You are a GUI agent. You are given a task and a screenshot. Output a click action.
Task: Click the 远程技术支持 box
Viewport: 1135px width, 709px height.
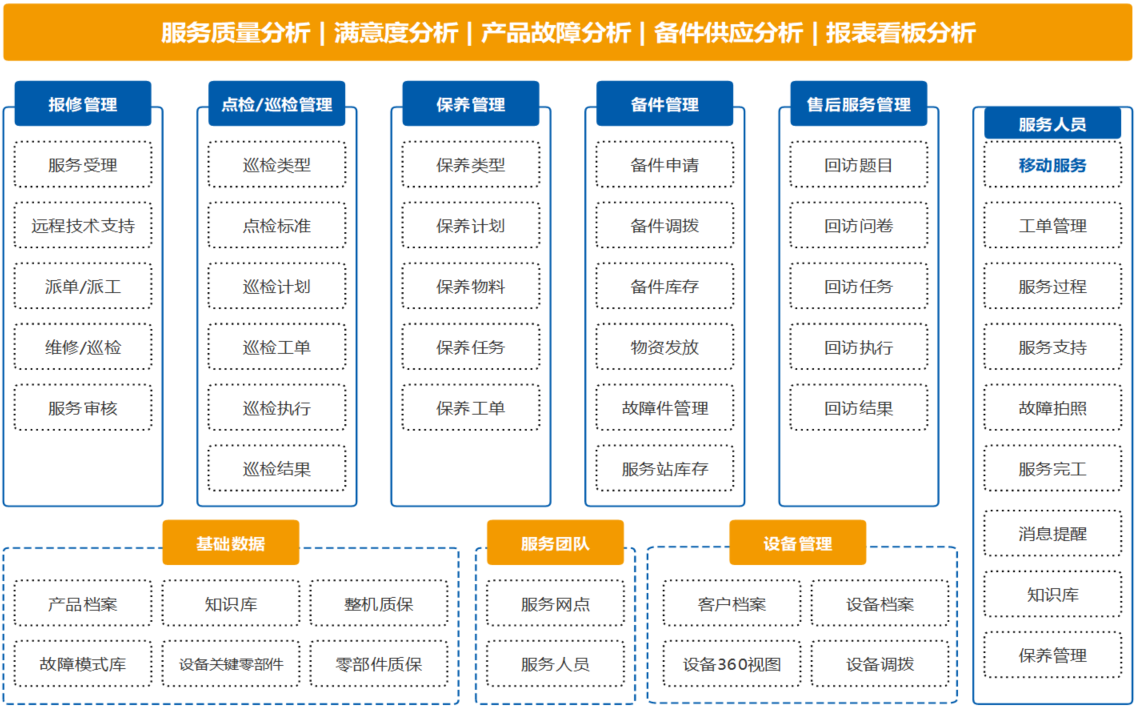coord(83,226)
